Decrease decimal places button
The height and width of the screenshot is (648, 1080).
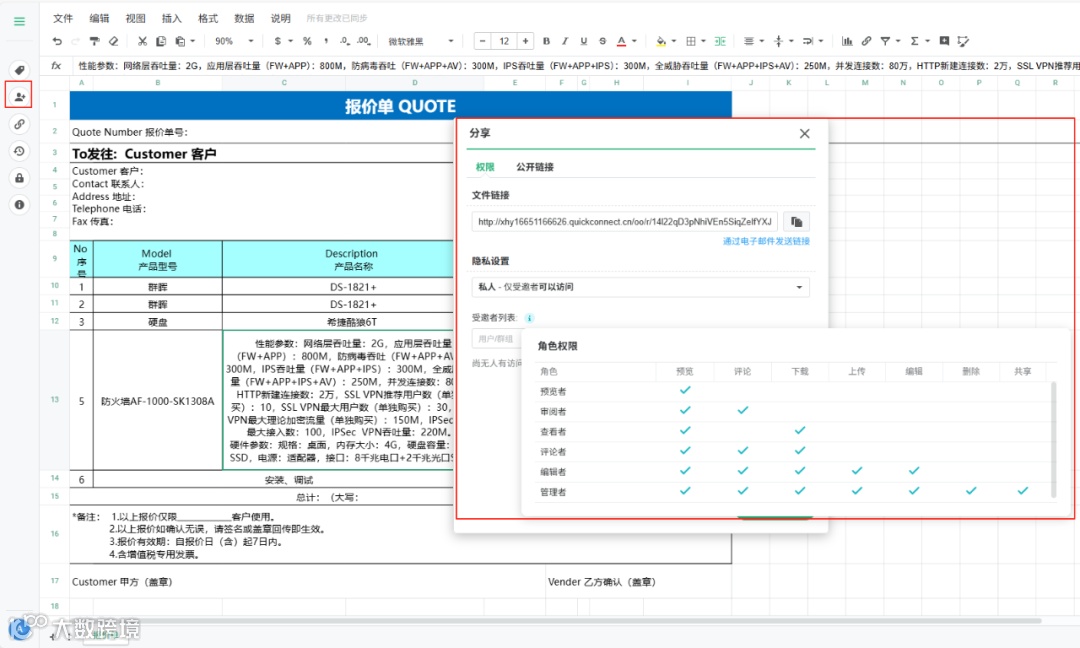(x=345, y=41)
